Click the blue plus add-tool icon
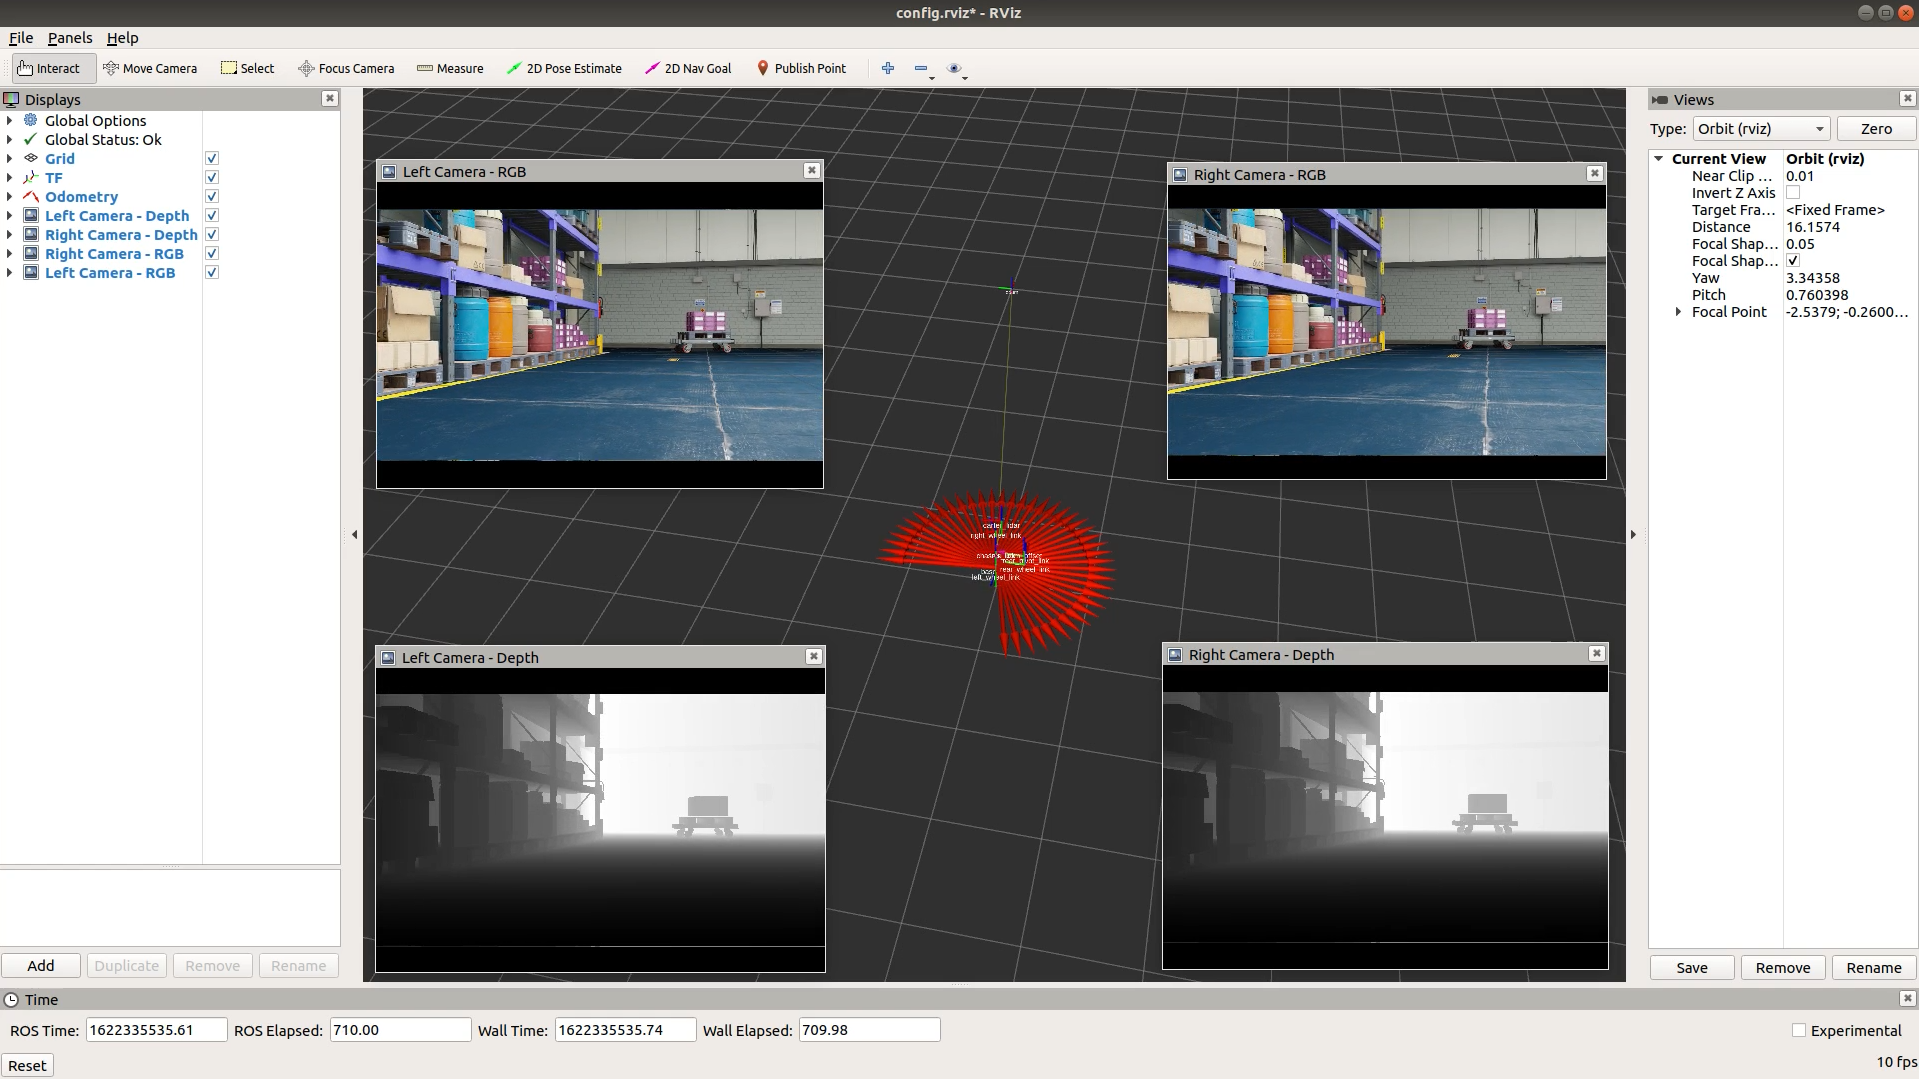The height and width of the screenshot is (1079, 1919). (x=887, y=68)
